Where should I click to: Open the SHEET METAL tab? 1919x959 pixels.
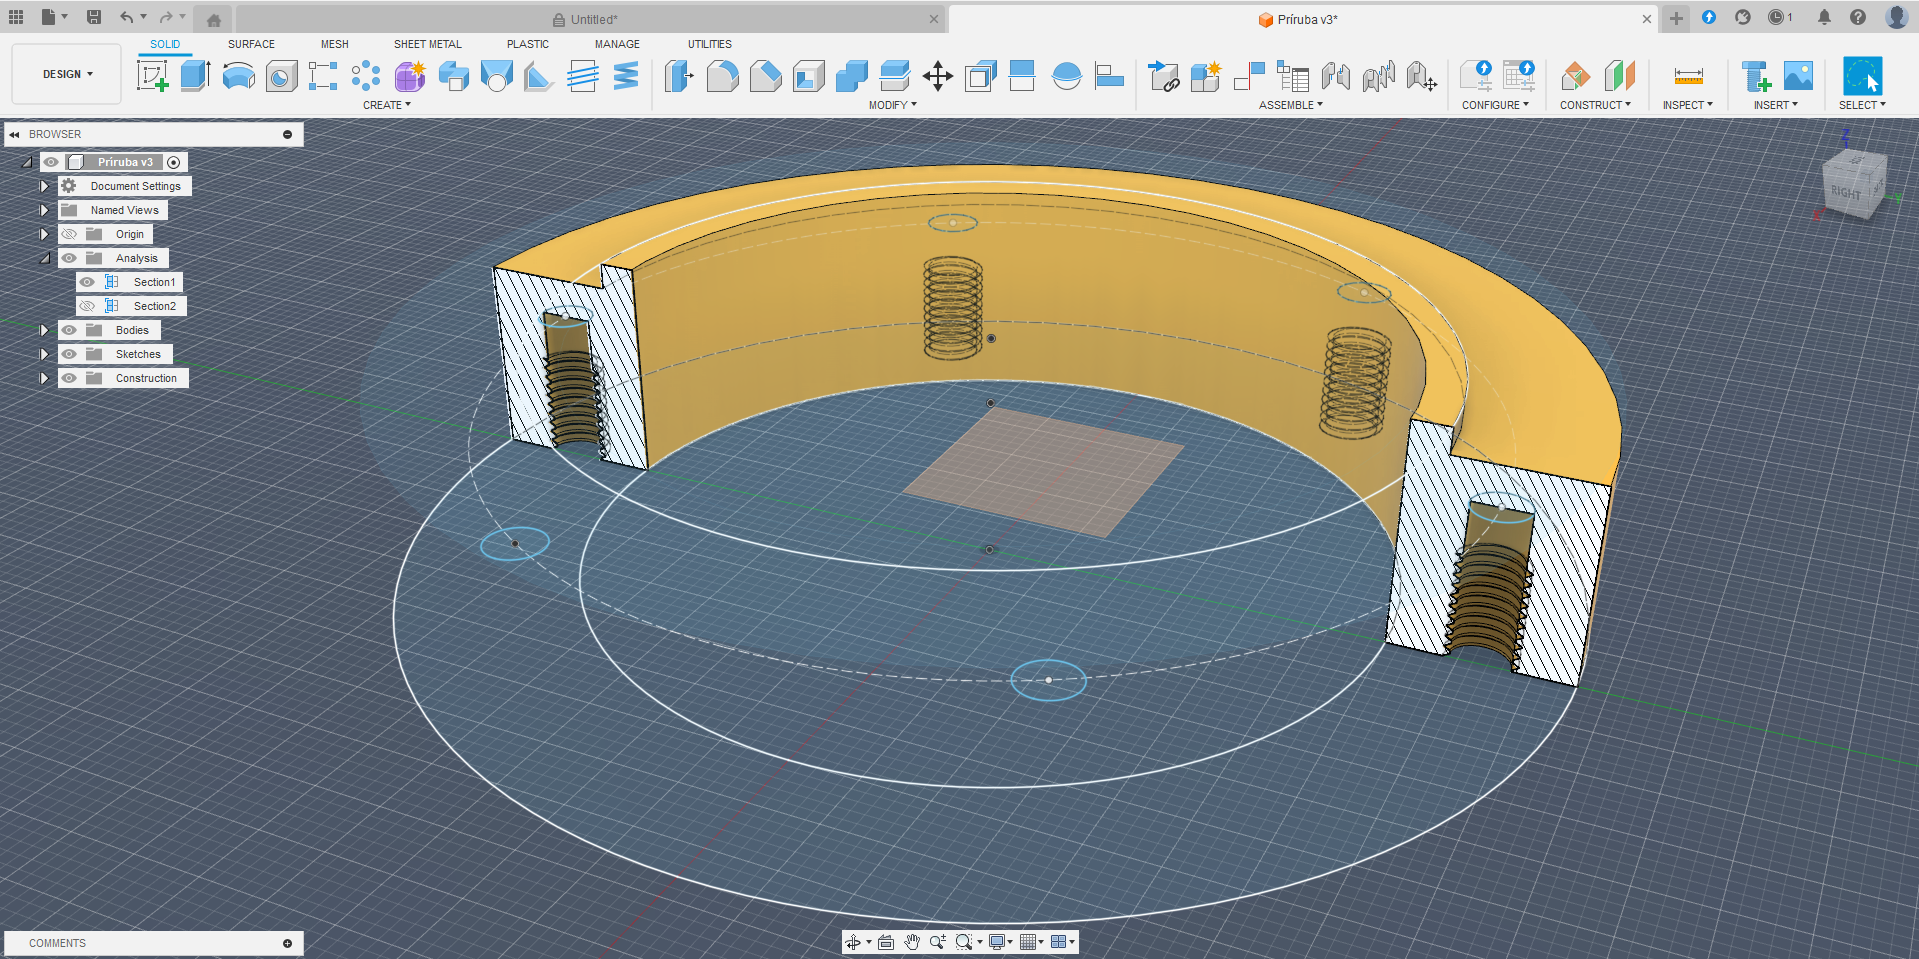pos(427,44)
